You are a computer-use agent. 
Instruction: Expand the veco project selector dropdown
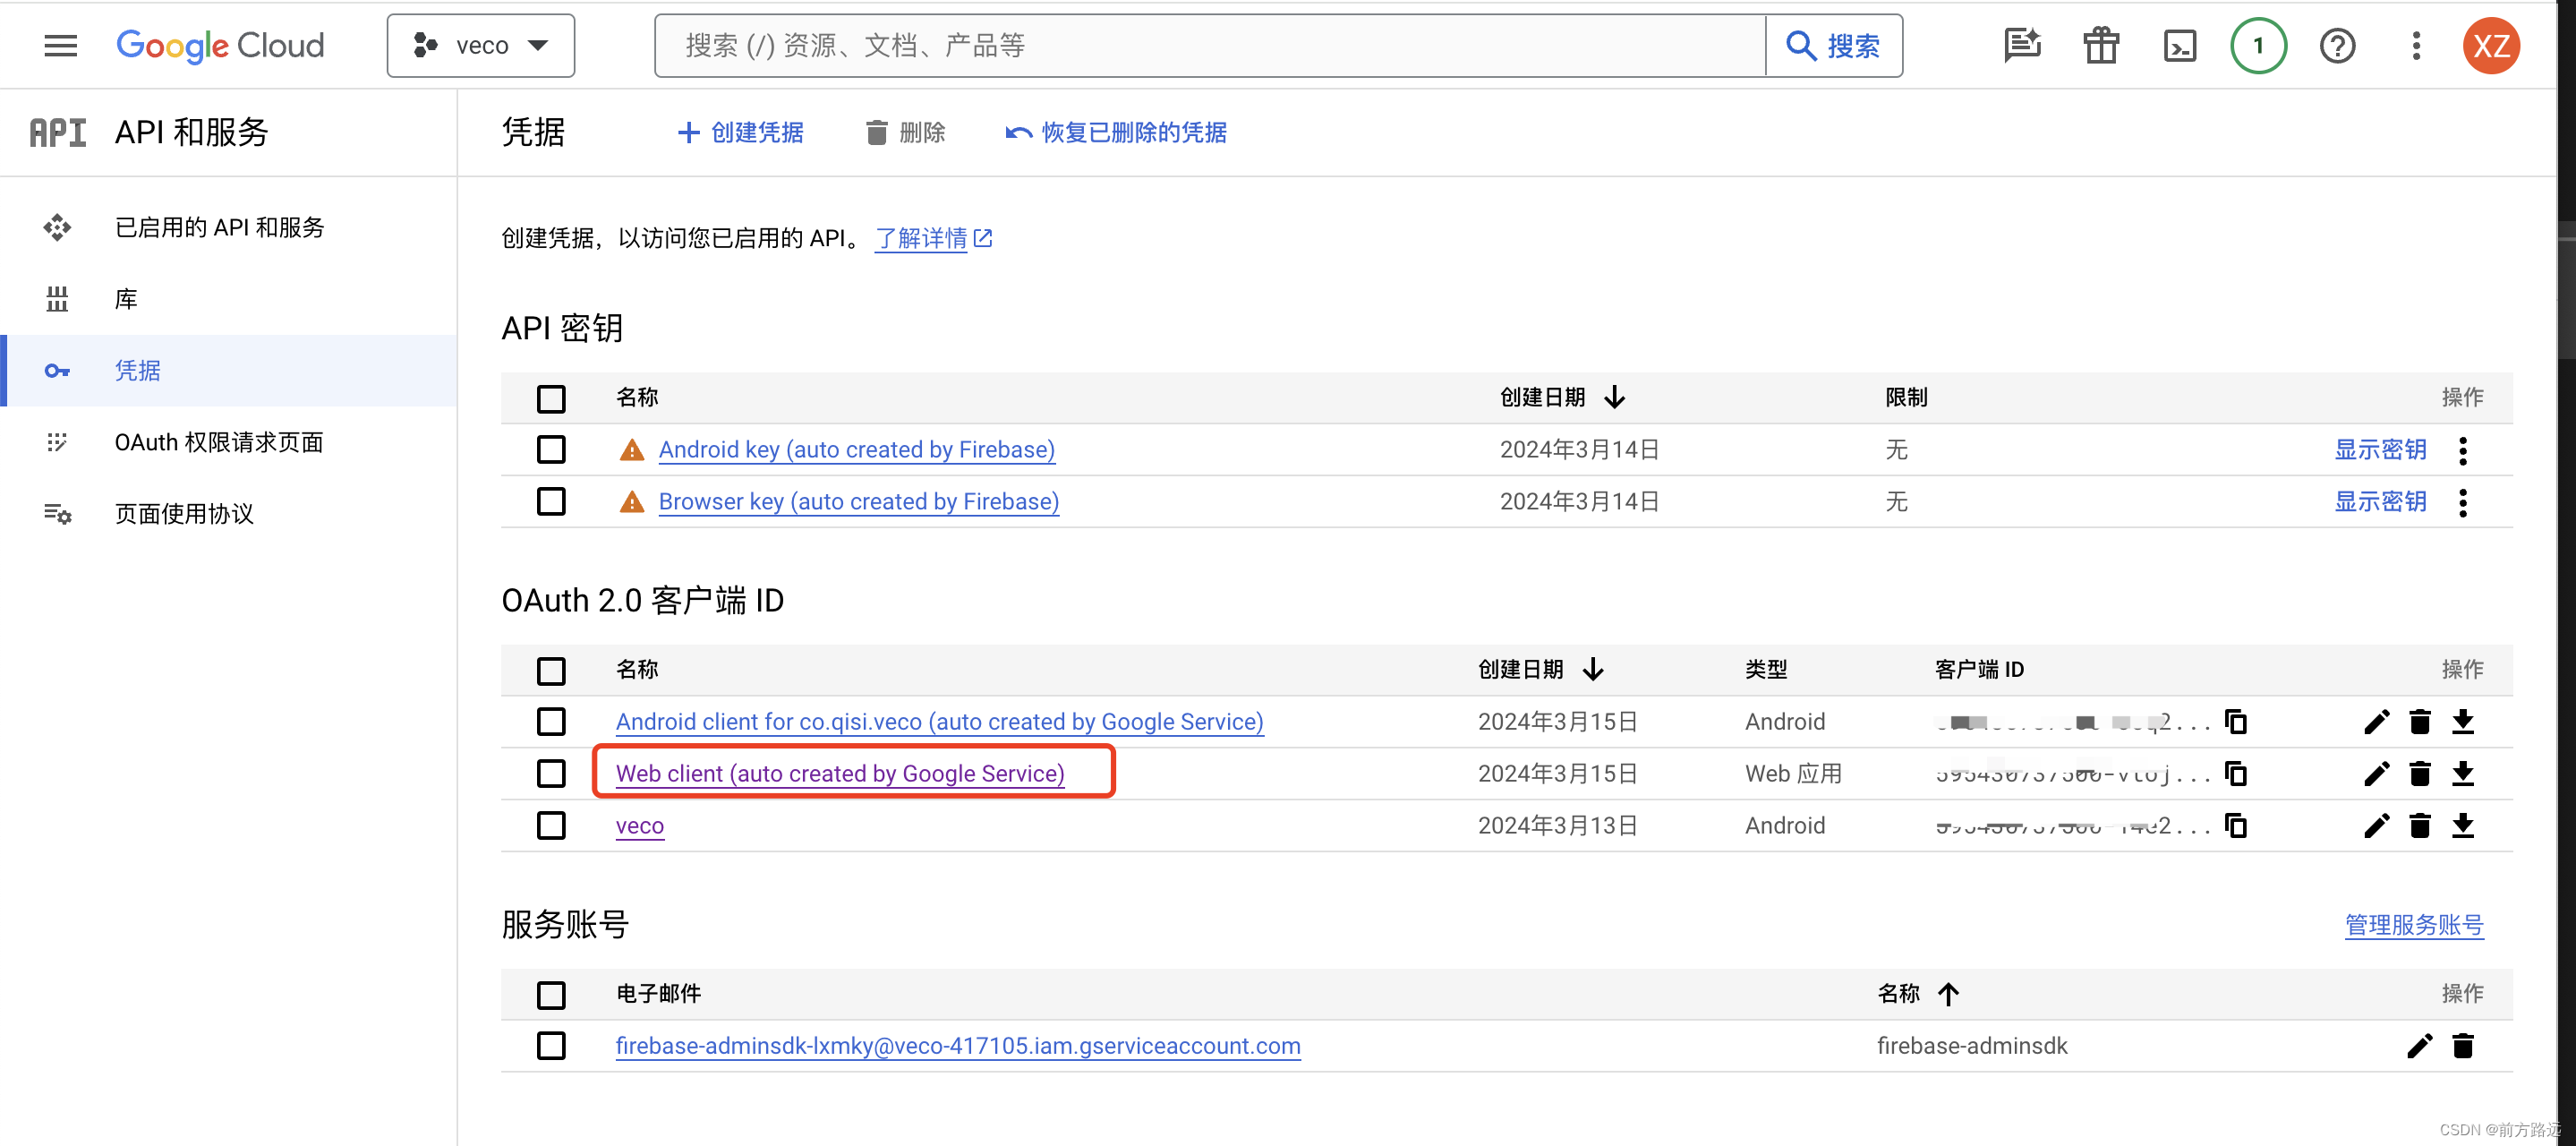click(481, 46)
